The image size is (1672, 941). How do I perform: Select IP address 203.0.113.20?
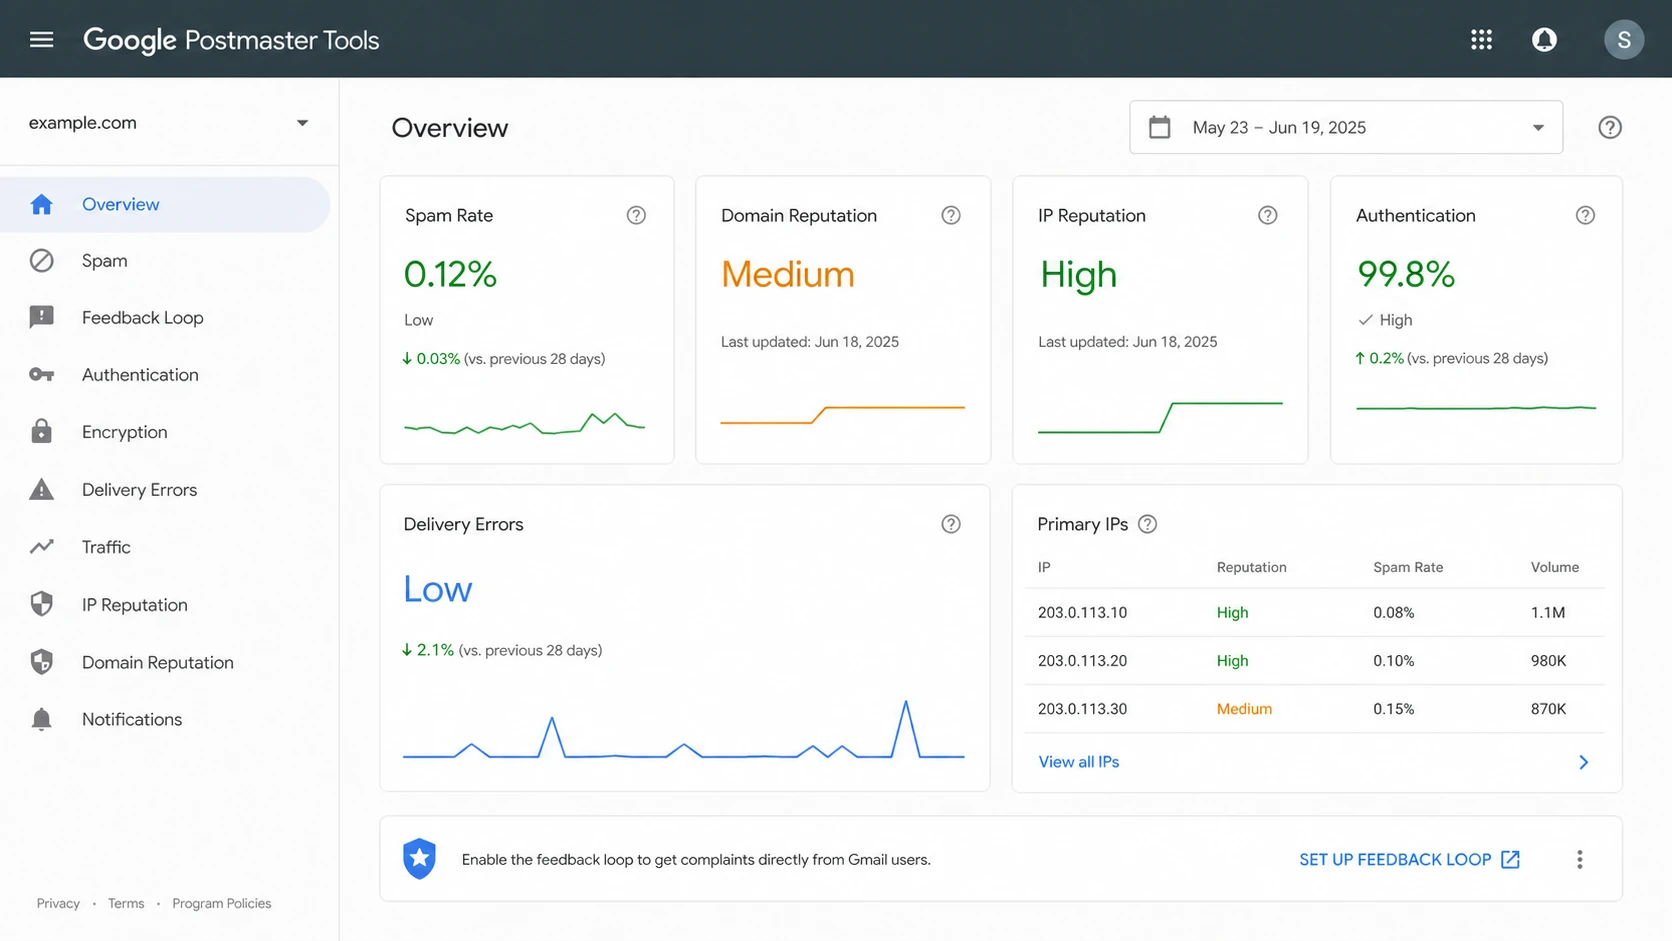1082,661
